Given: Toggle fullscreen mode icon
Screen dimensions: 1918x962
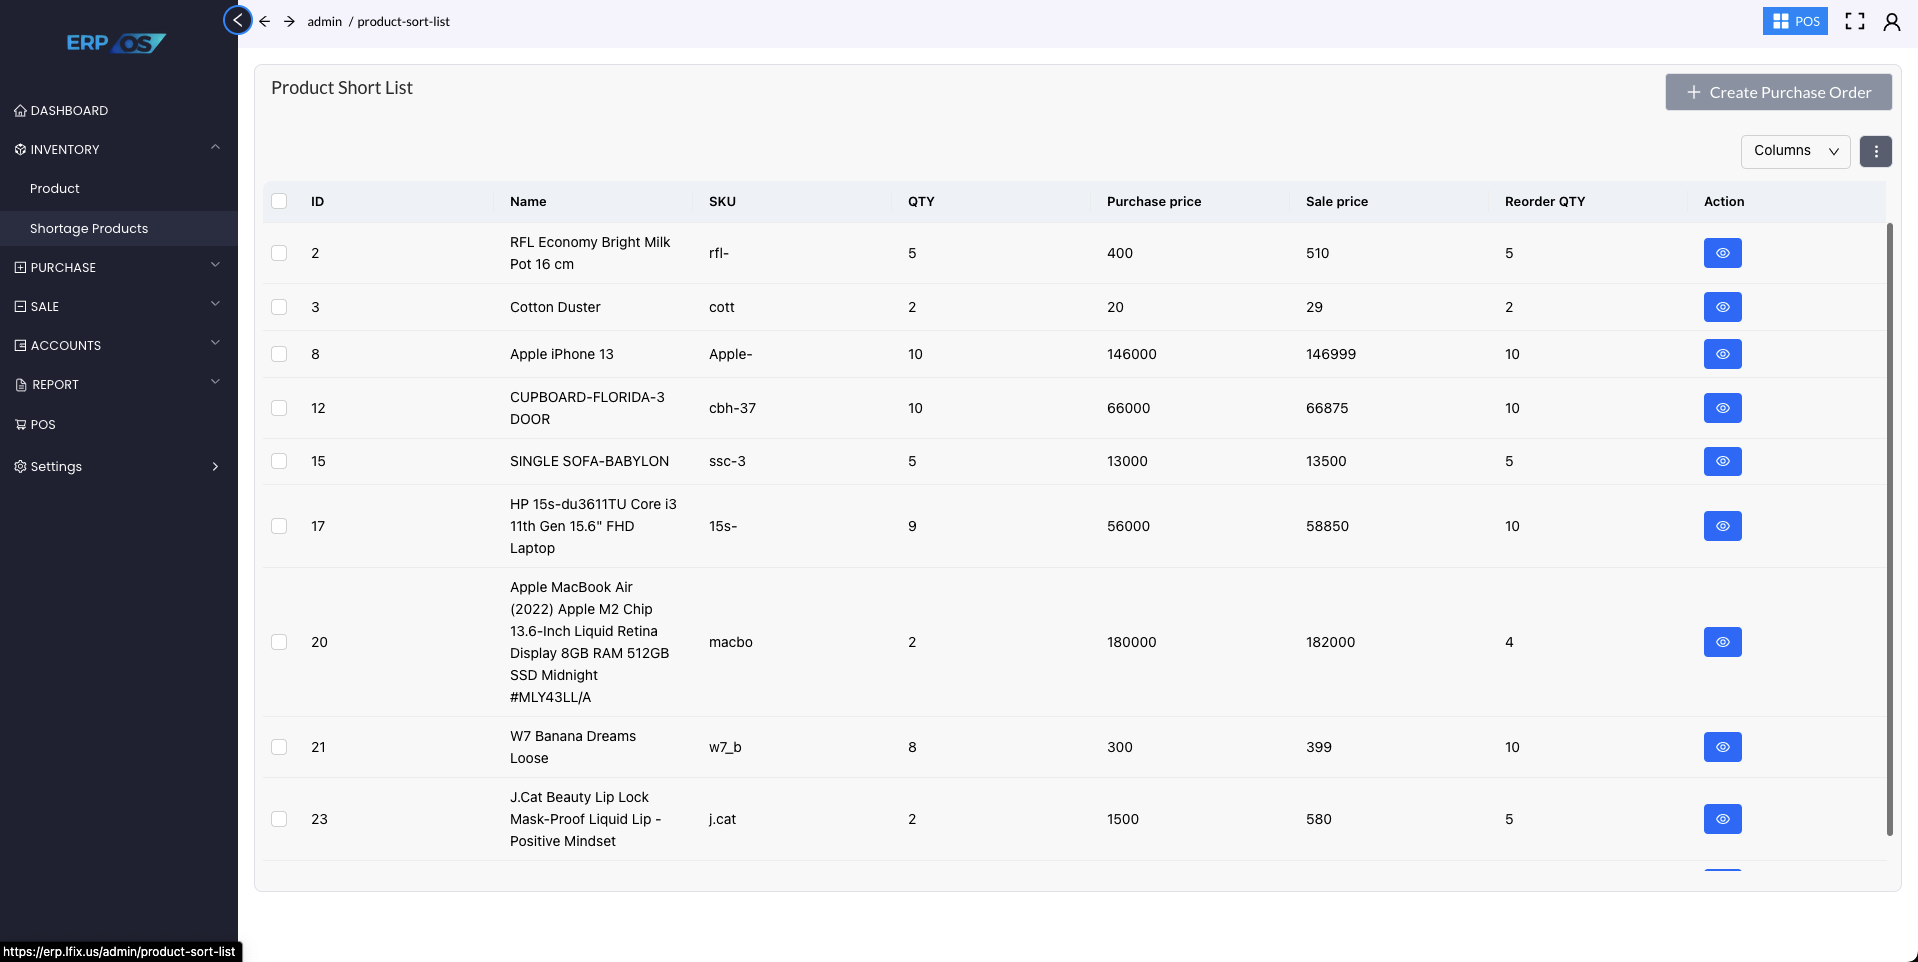Looking at the screenshot, I should pos(1855,21).
